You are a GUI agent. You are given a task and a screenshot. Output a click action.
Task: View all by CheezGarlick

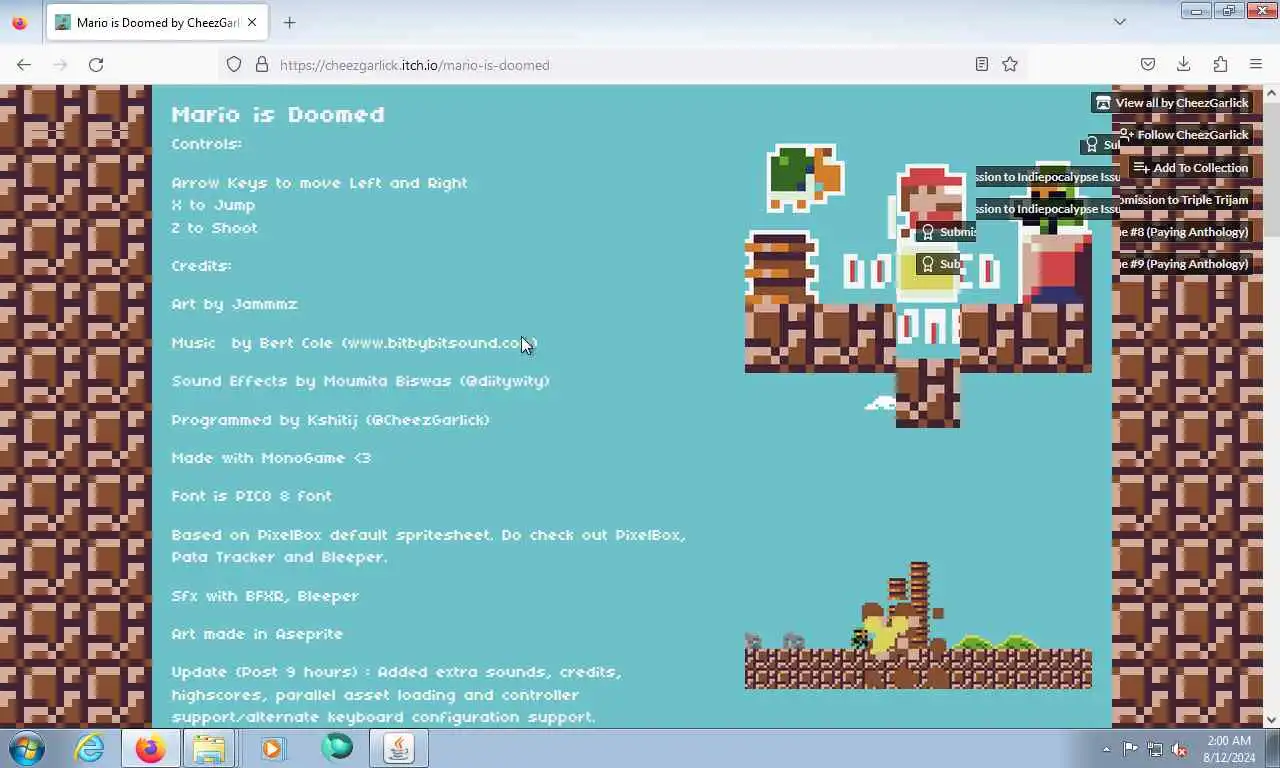click(x=1171, y=102)
